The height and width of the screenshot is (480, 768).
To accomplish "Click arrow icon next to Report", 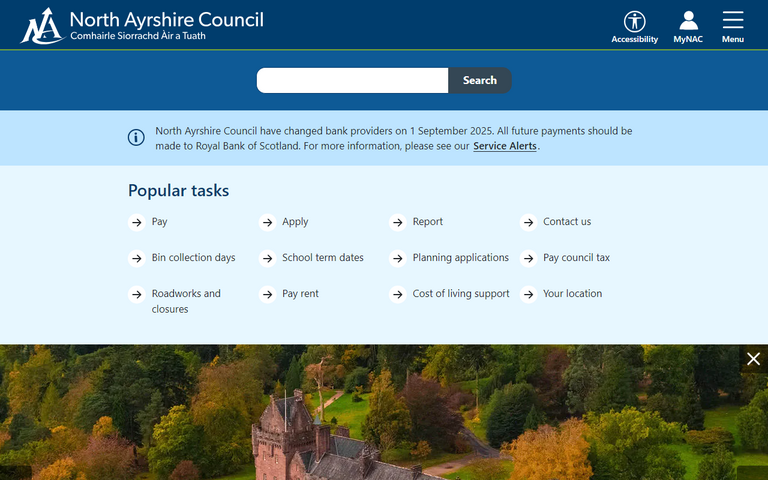I will 397,222.
